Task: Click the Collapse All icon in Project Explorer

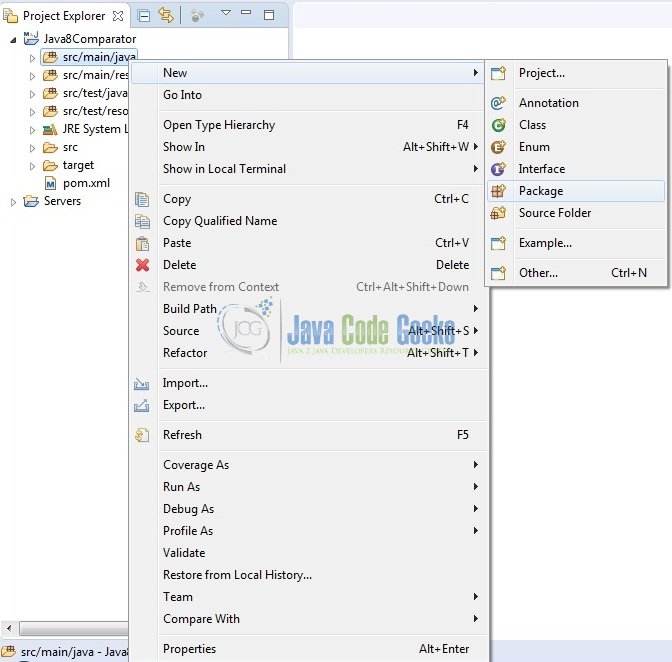Action: (x=144, y=16)
